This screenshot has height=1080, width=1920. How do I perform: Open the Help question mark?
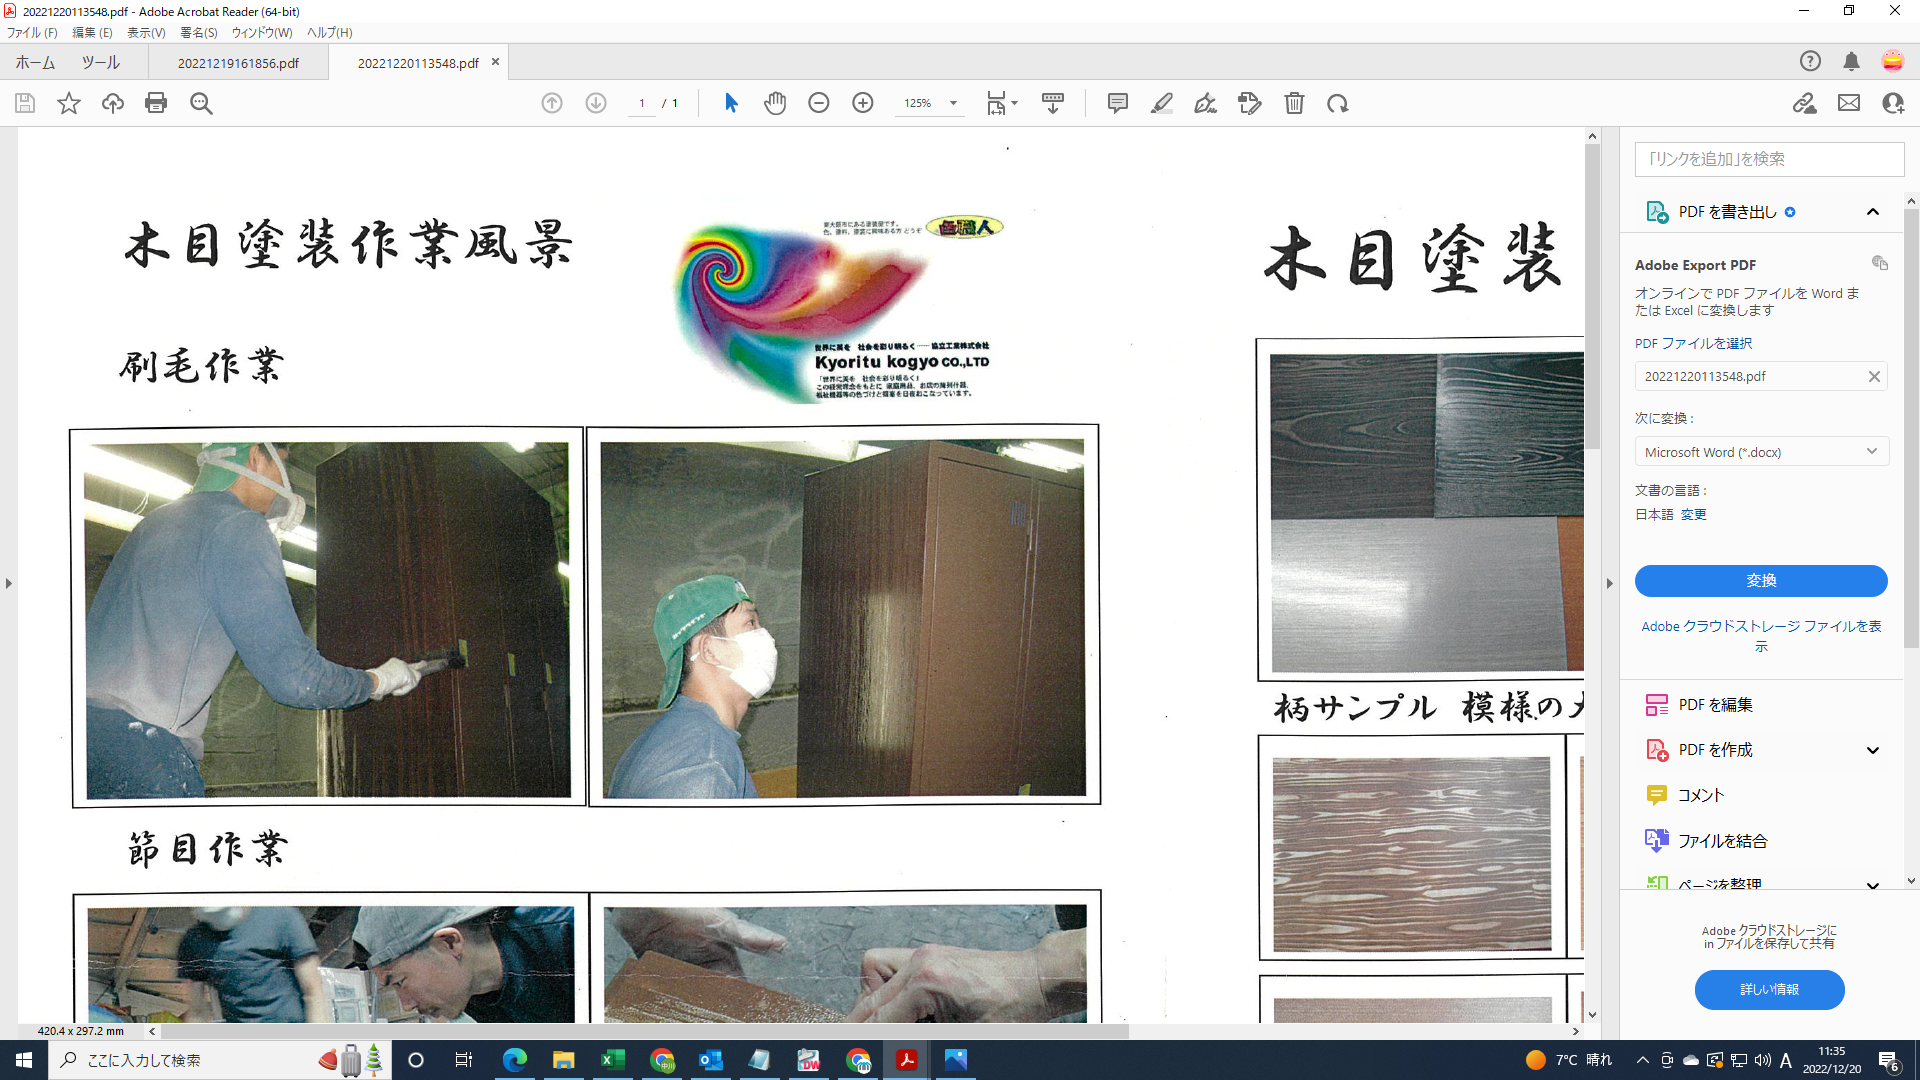(1810, 61)
